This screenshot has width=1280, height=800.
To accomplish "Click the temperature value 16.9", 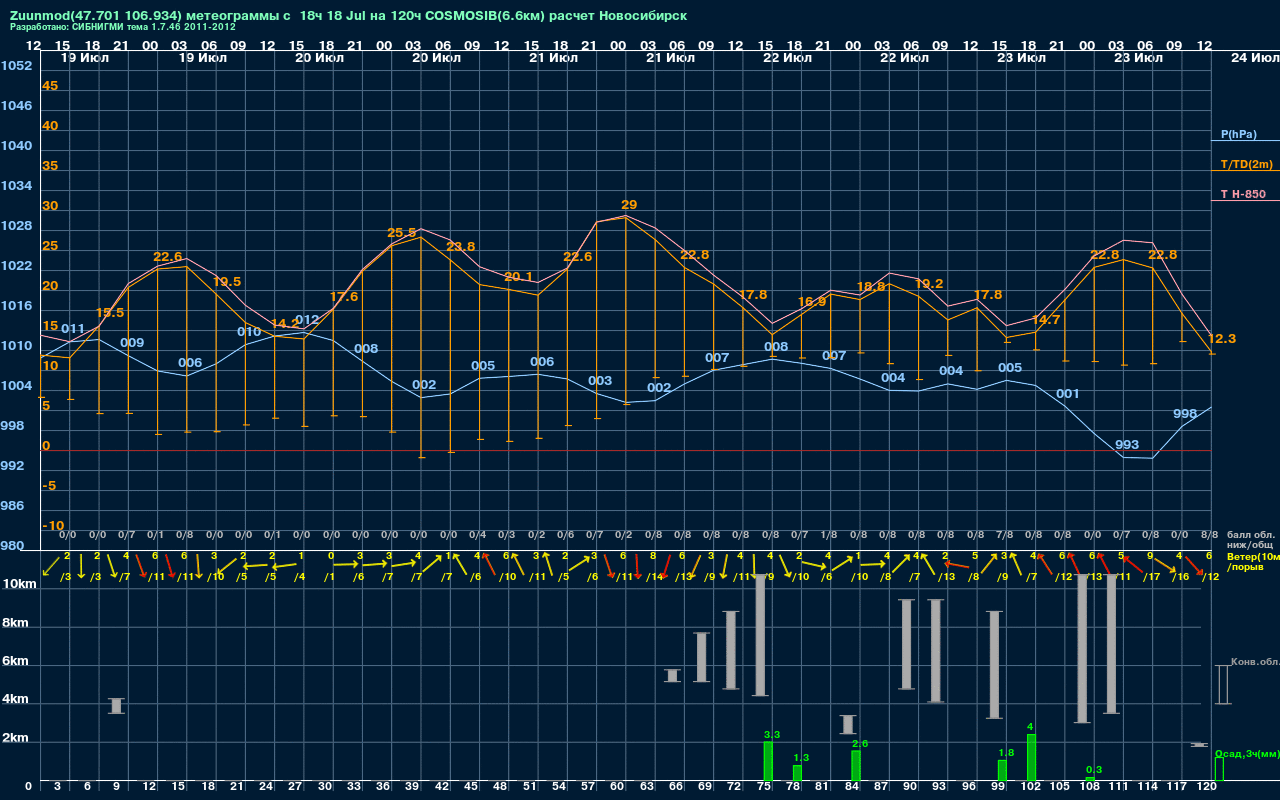I will 812,302.
